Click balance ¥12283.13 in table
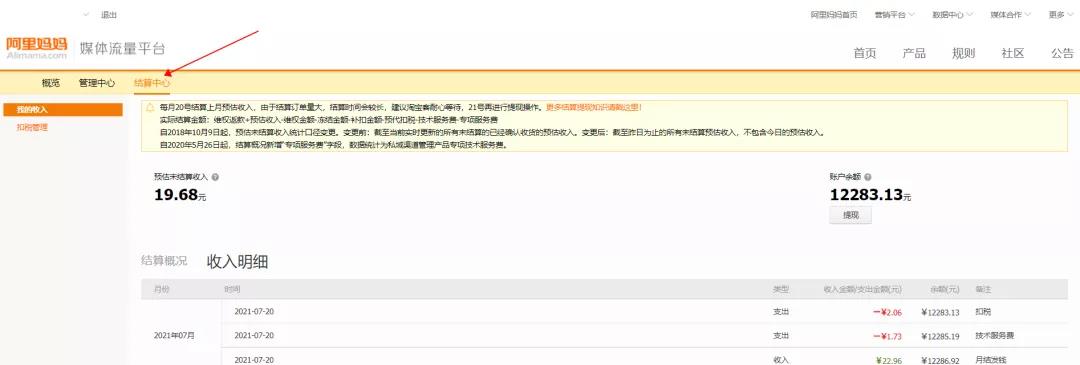Screen dimensions: 1080x365 pos(939,312)
